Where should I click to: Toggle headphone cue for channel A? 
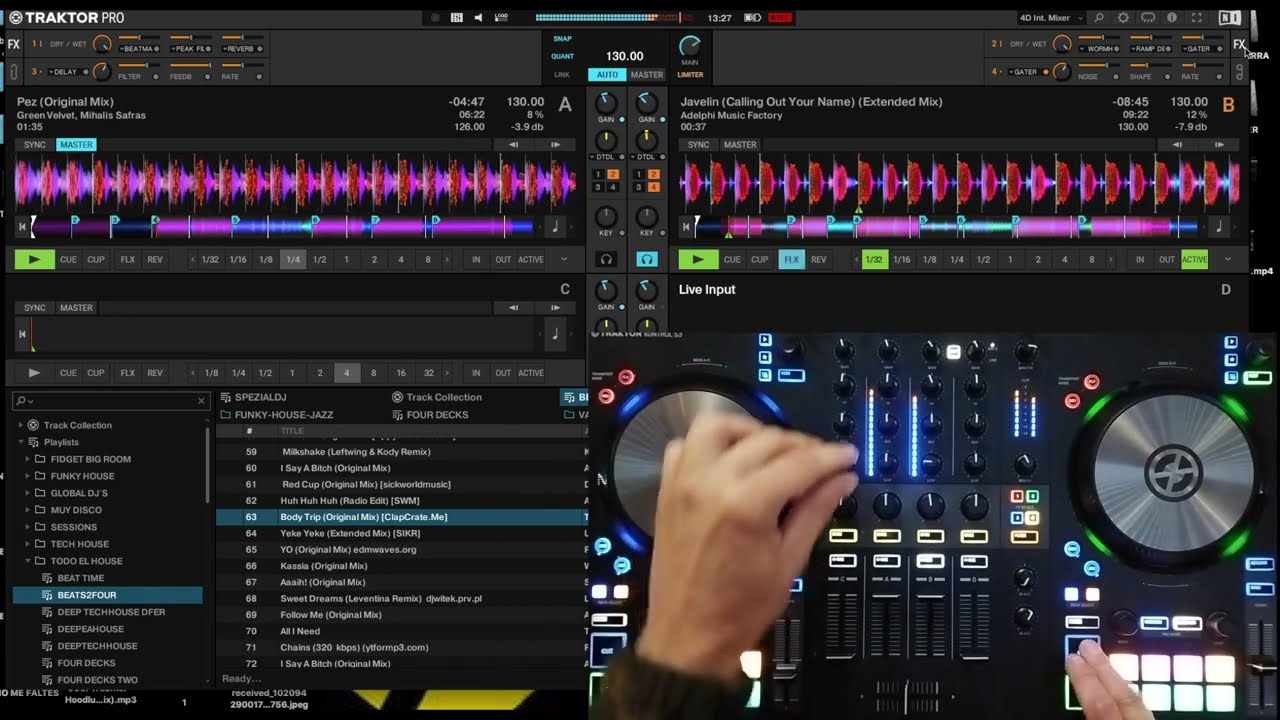(606, 259)
